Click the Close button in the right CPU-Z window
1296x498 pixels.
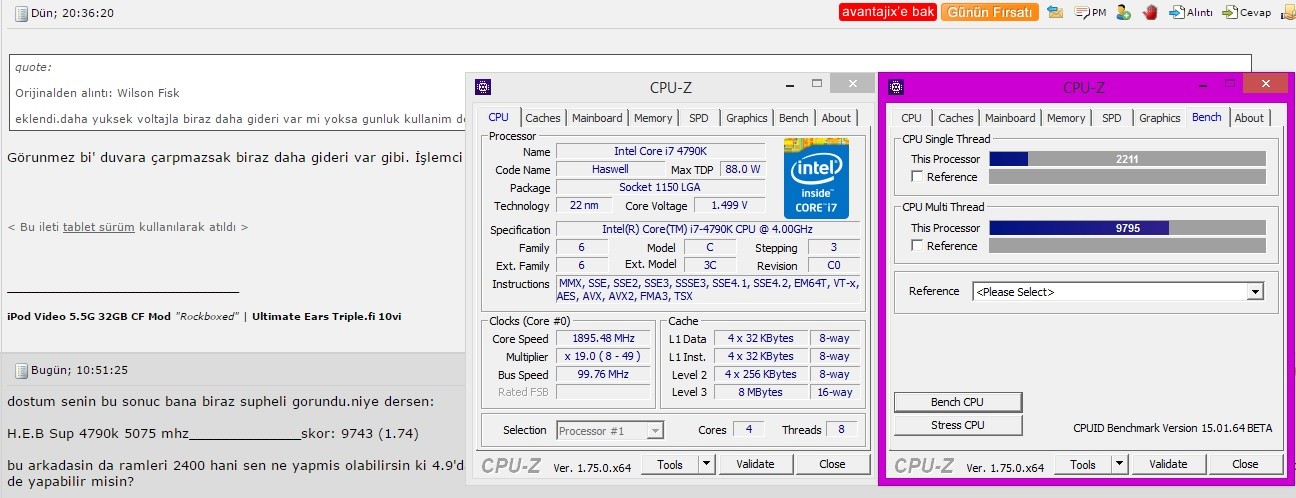point(1245,464)
